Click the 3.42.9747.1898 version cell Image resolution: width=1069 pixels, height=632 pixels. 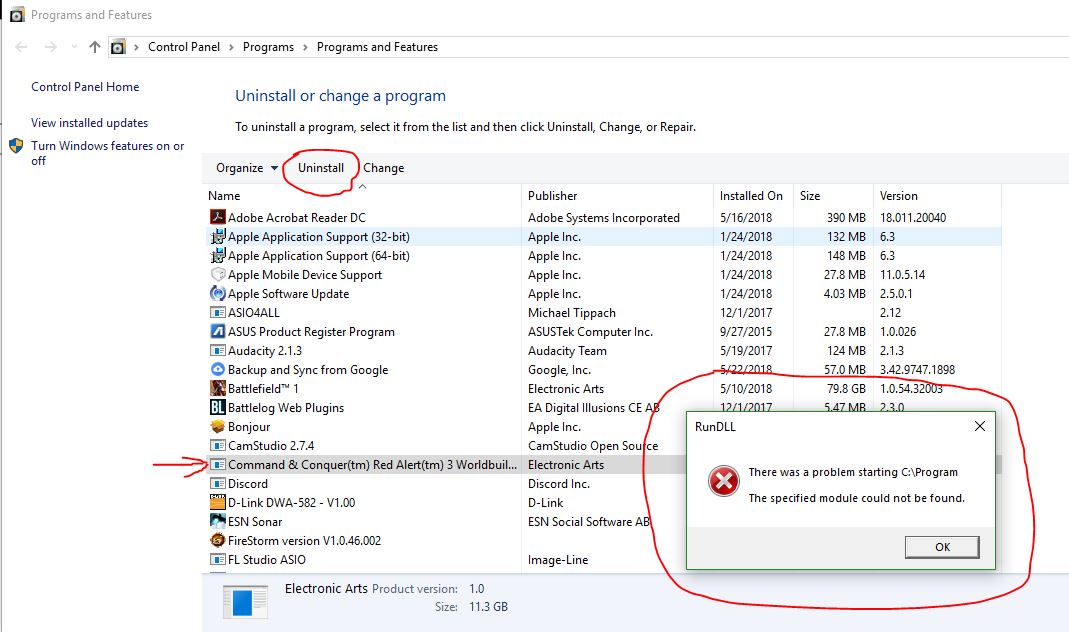[x=918, y=370]
